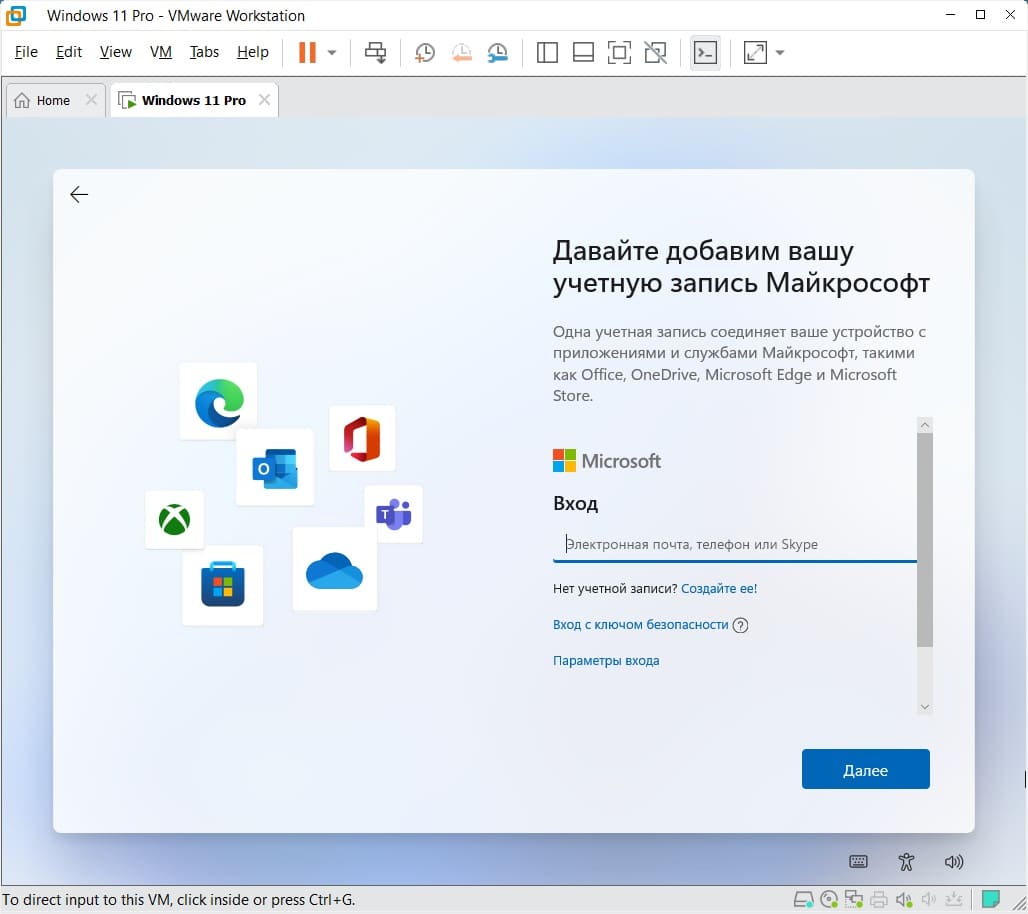The width and height of the screenshot is (1028, 914).
Task: Go back using the setup back arrow
Action: point(79,194)
